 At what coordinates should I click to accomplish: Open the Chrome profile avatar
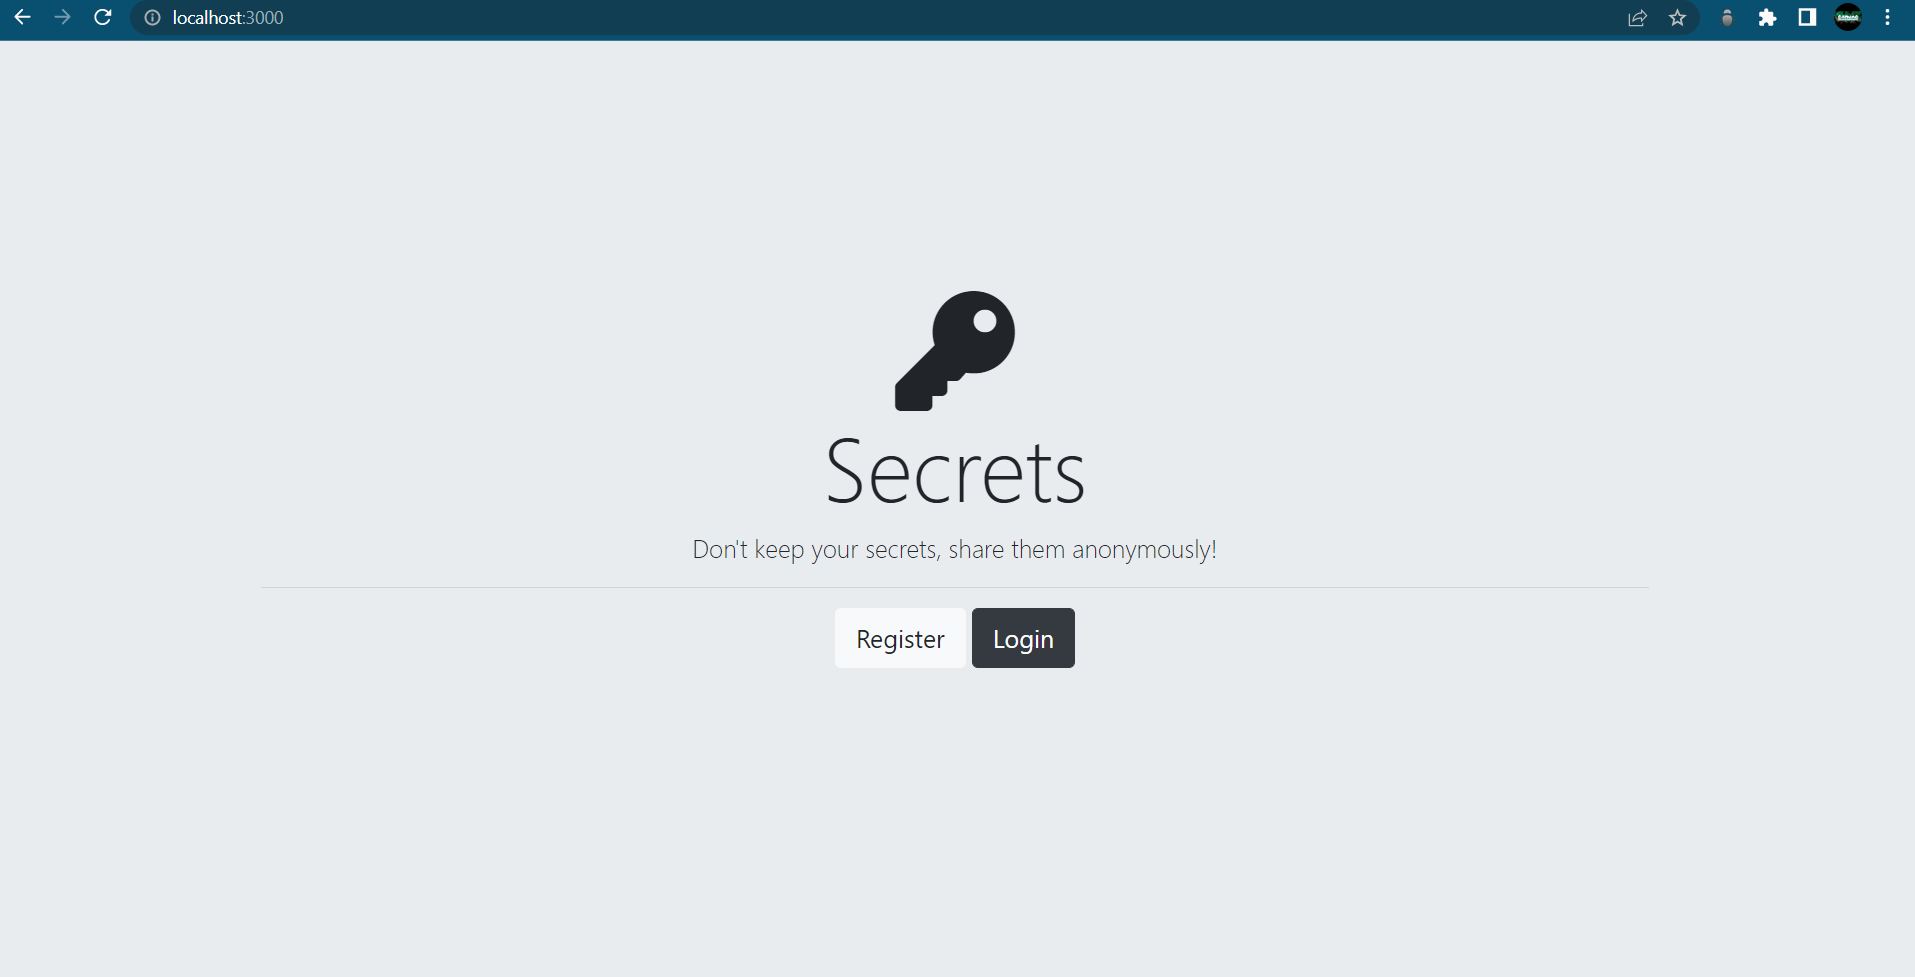point(1848,17)
